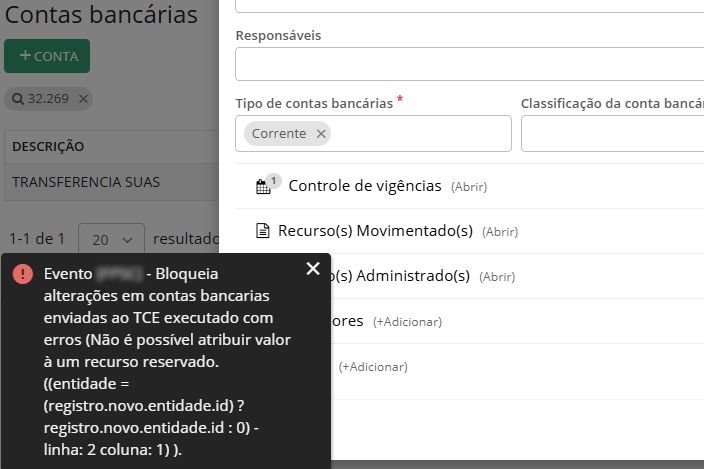Open the 20 results-per-page dropdown
The width and height of the screenshot is (704, 469).
111,240
